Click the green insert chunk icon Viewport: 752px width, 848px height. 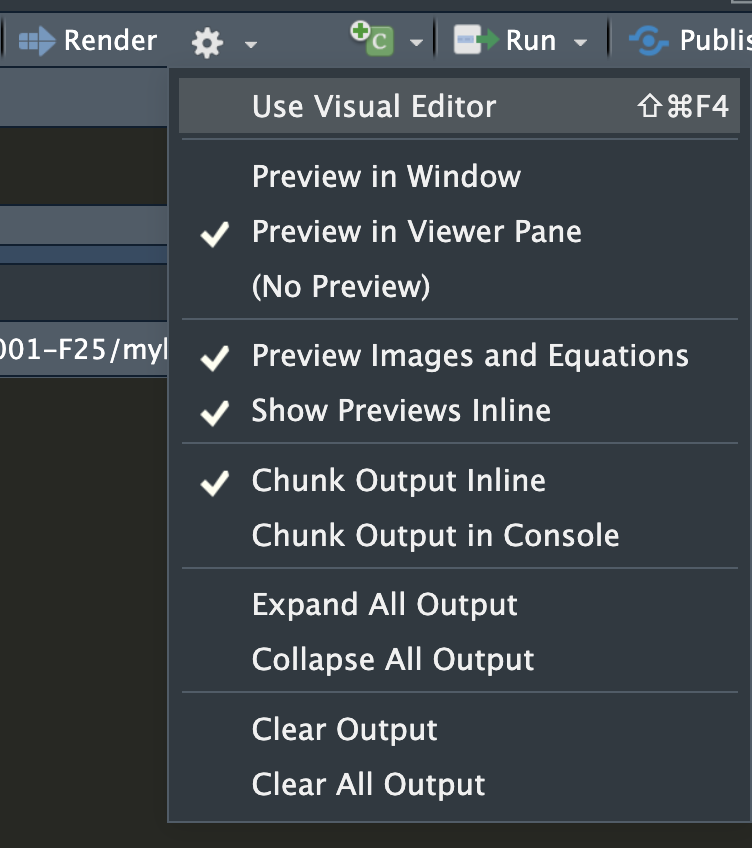click(x=372, y=38)
